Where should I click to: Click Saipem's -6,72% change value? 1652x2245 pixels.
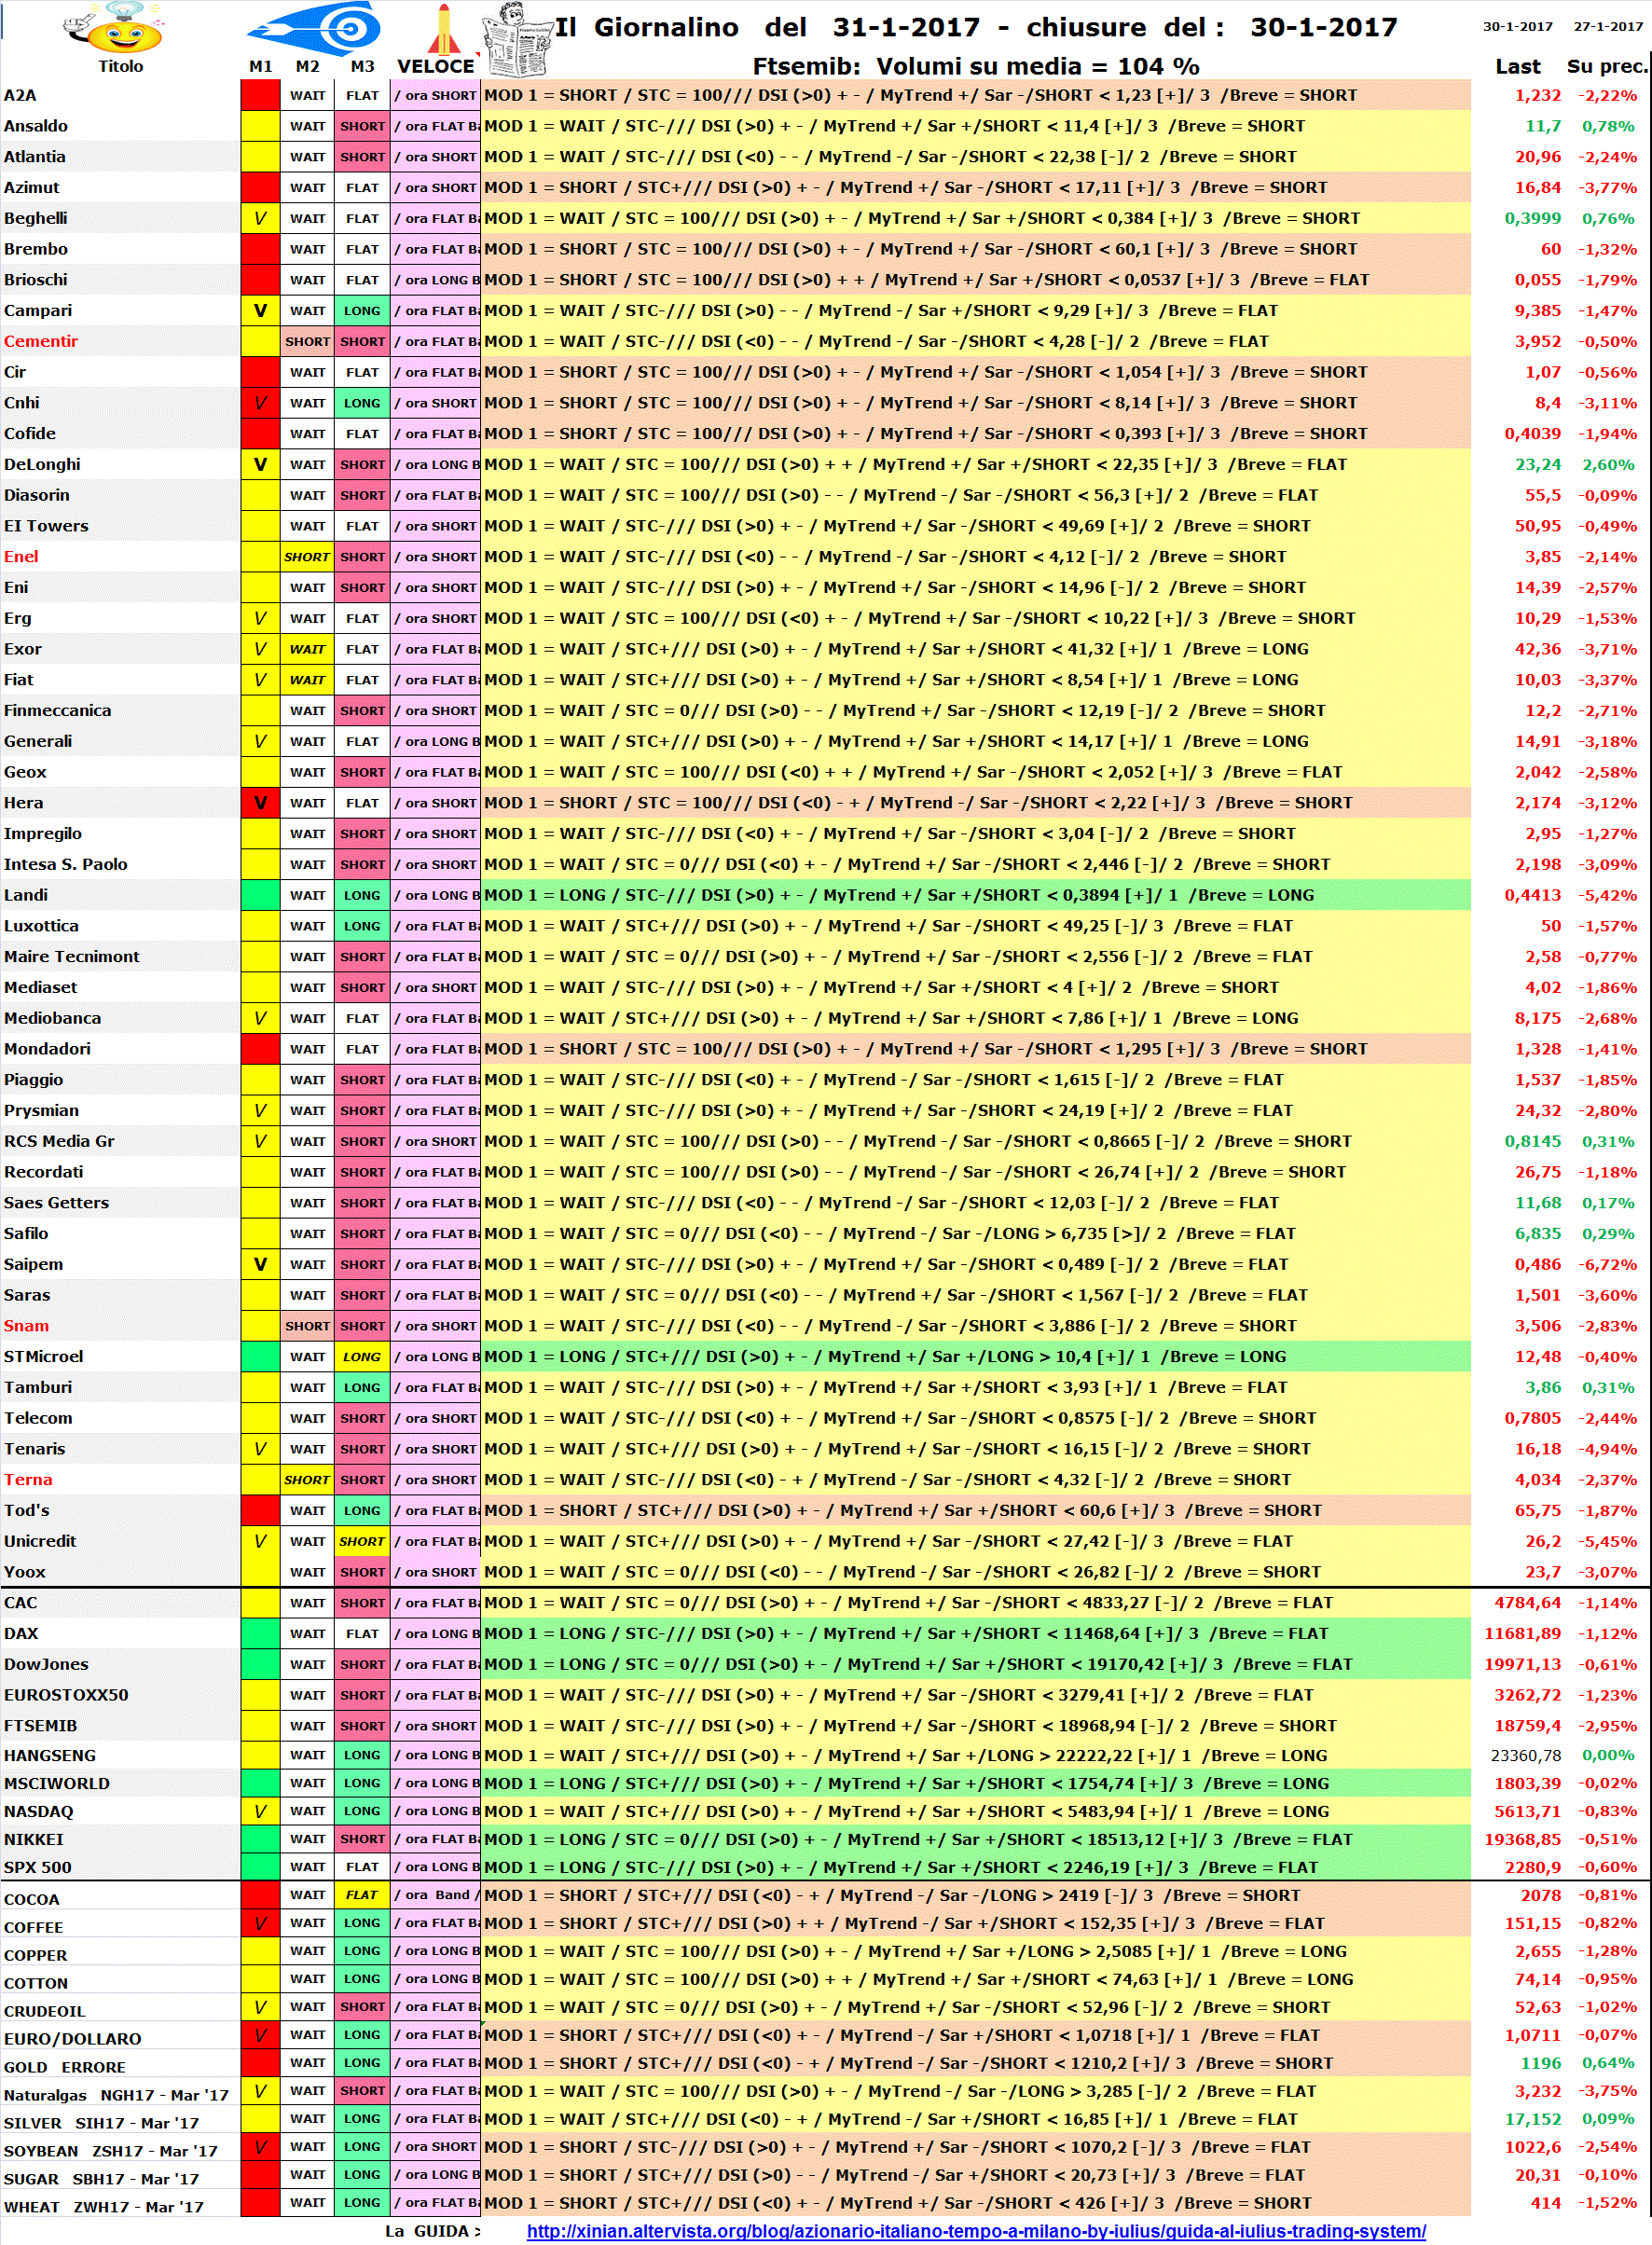click(x=1608, y=1264)
